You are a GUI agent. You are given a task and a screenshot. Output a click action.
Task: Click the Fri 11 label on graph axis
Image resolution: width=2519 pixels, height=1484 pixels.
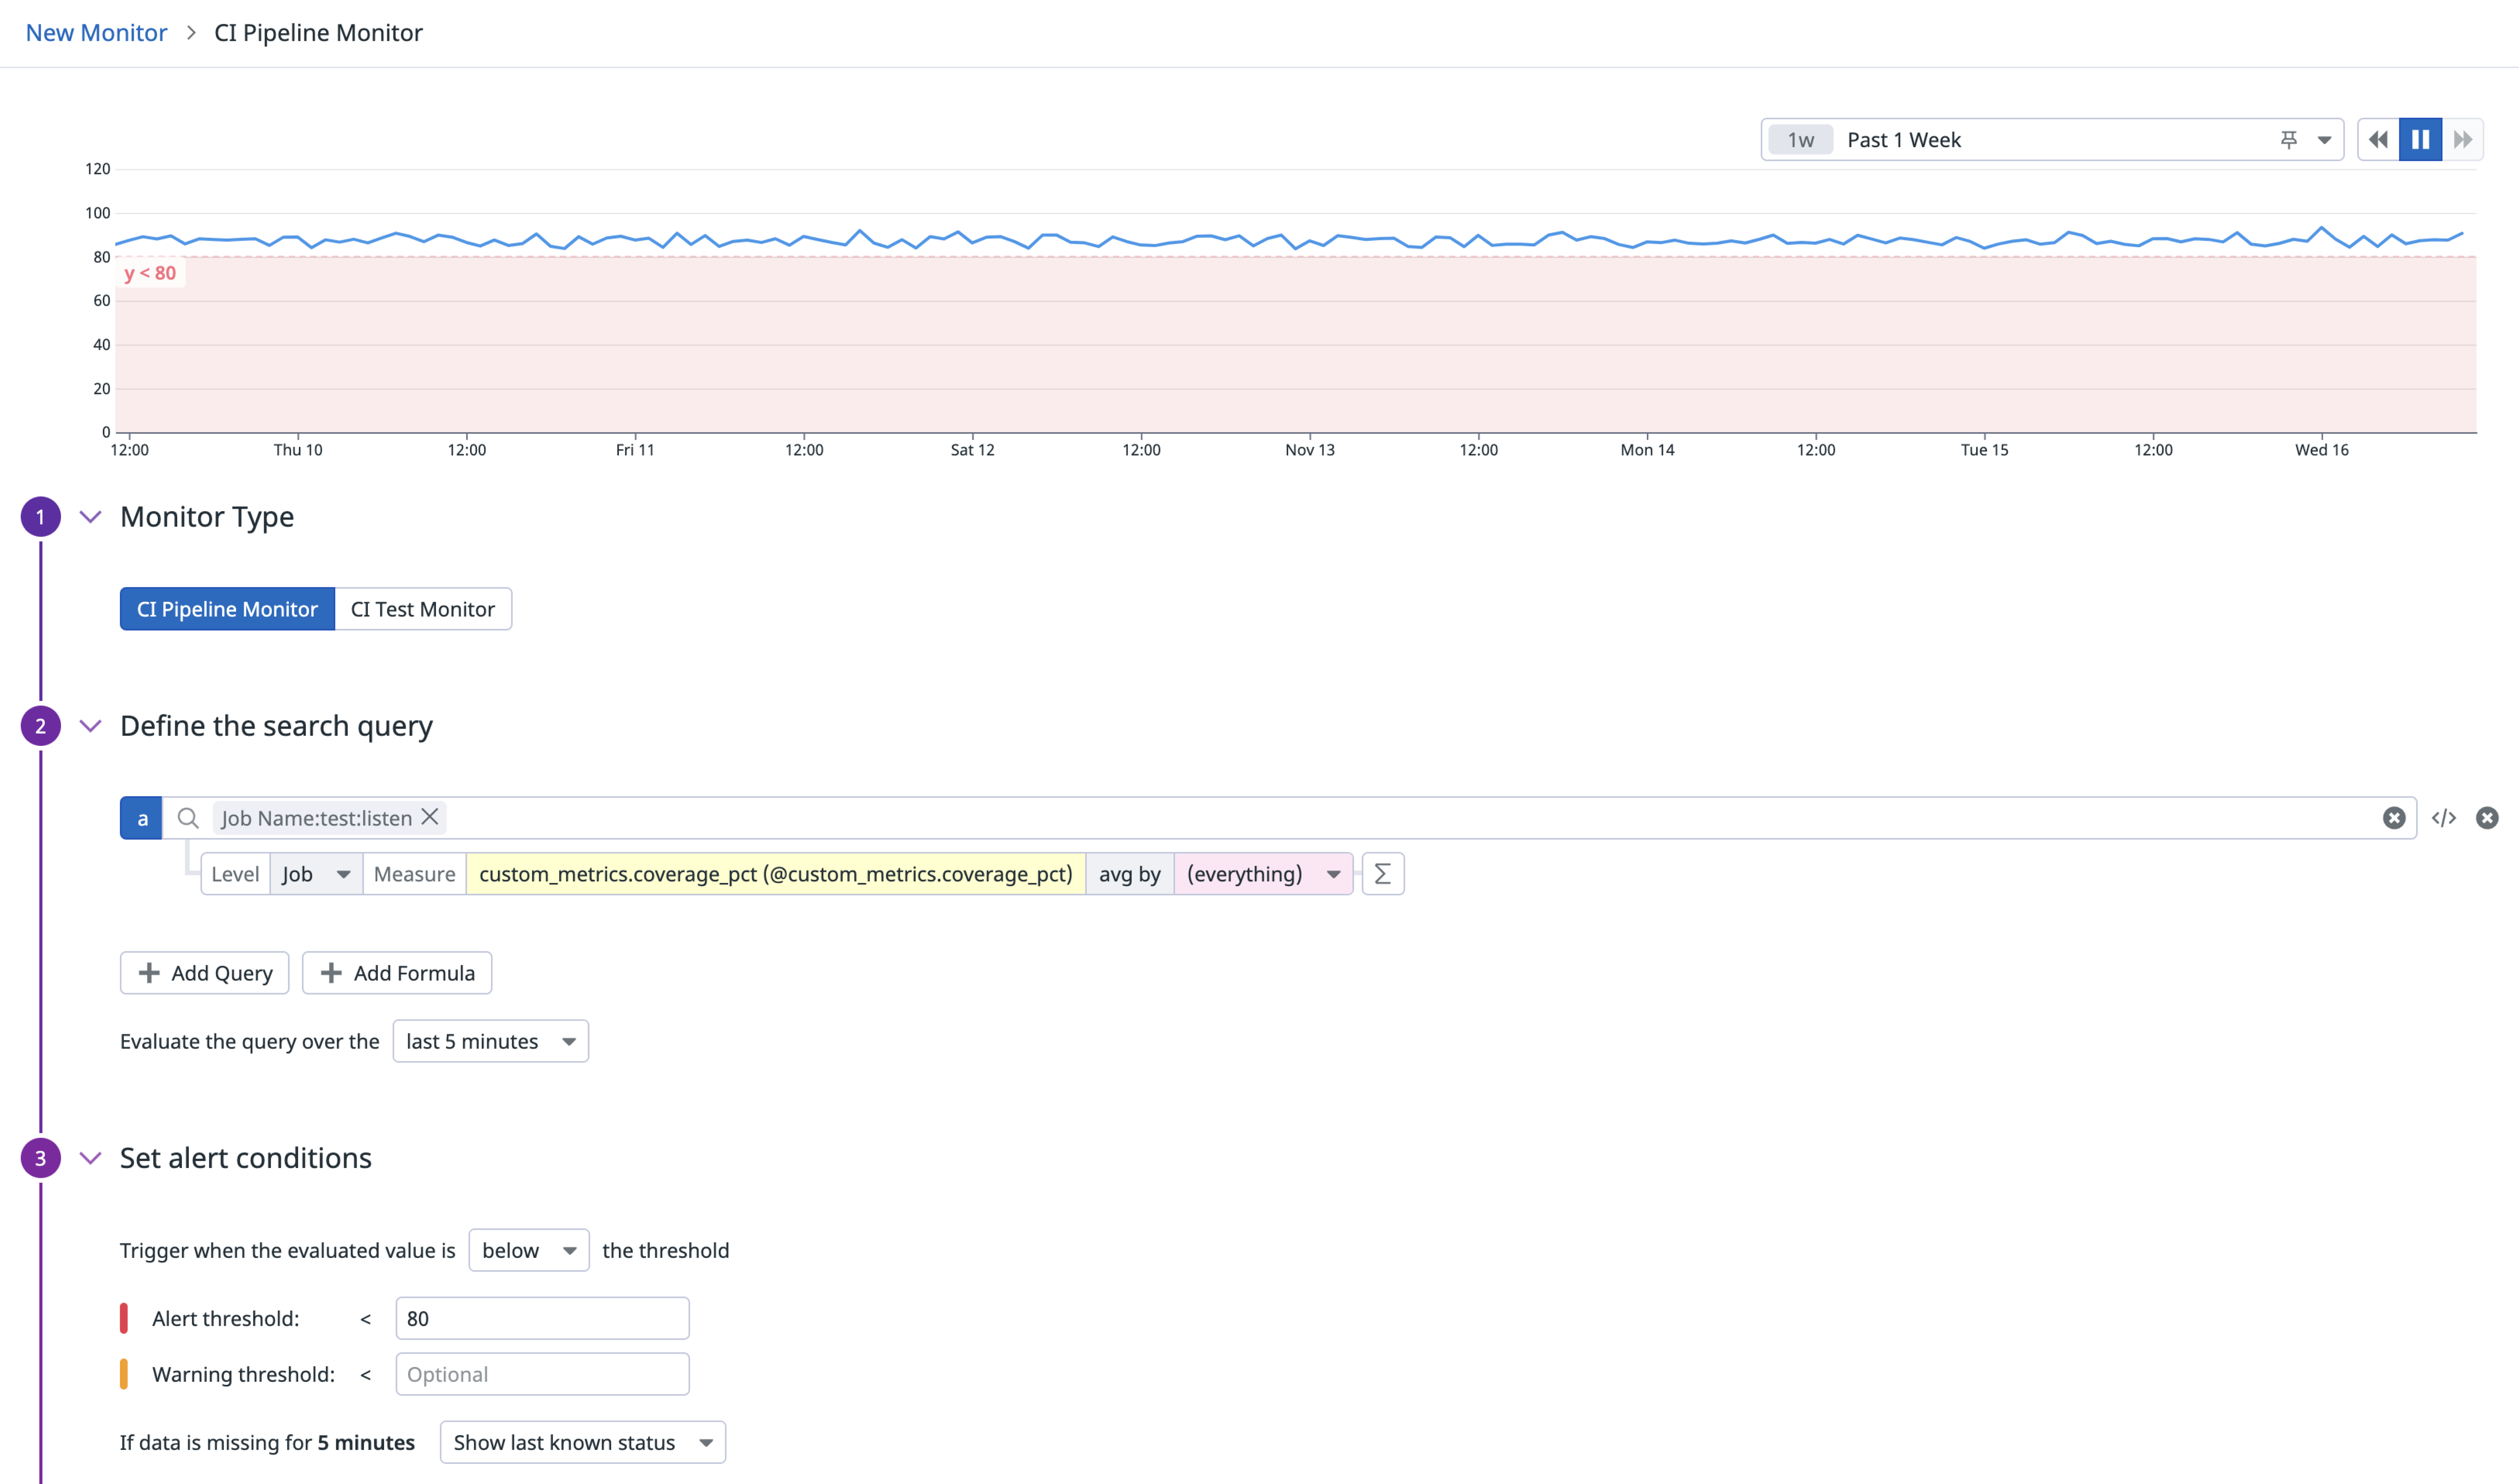[x=635, y=450]
